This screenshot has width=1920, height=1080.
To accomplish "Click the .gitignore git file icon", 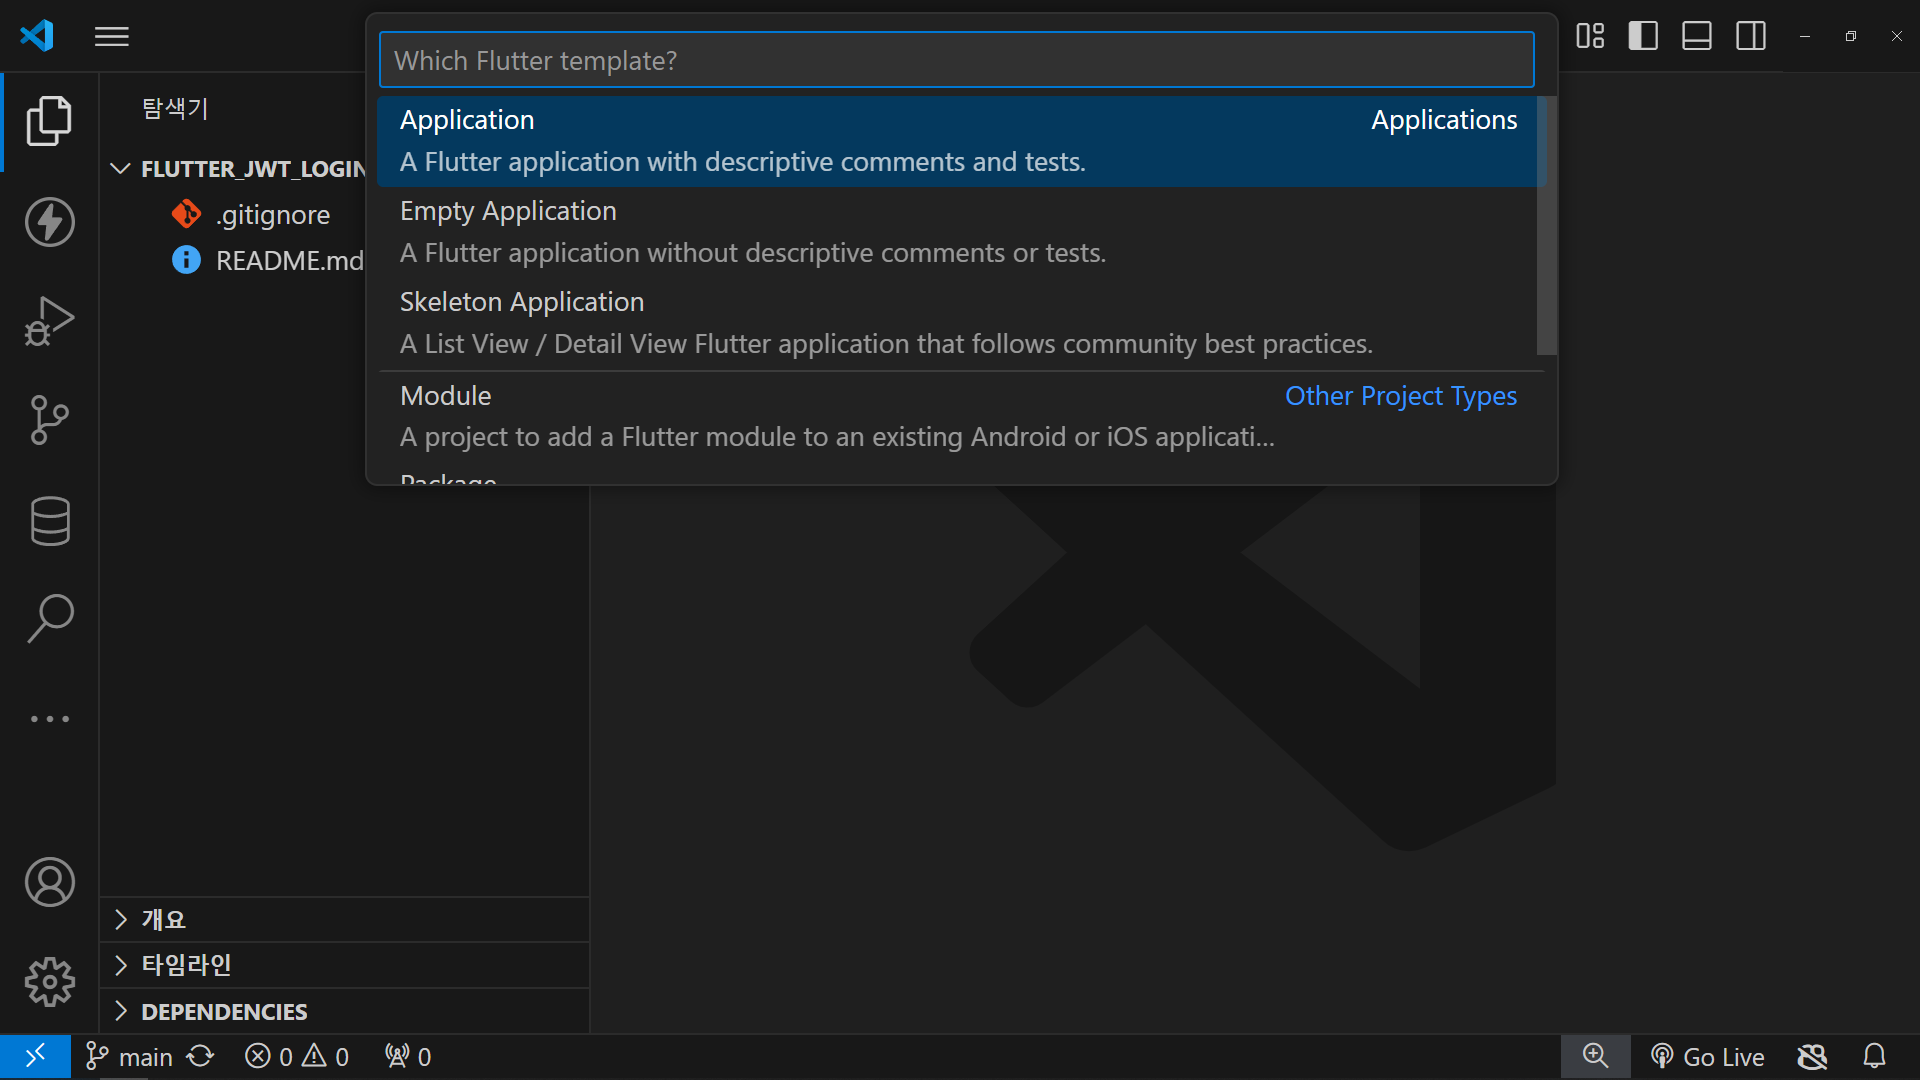I will pyautogui.click(x=186, y=214).
